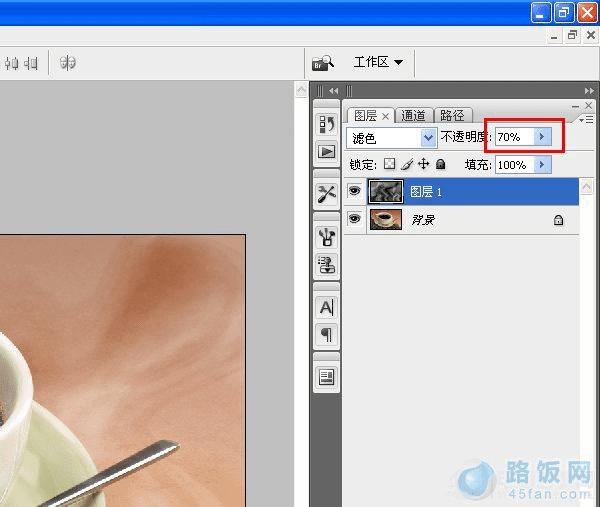Toggle lock image pixels brush icon
This screenshot has width=600, height=507.
[x=407, y=164]
